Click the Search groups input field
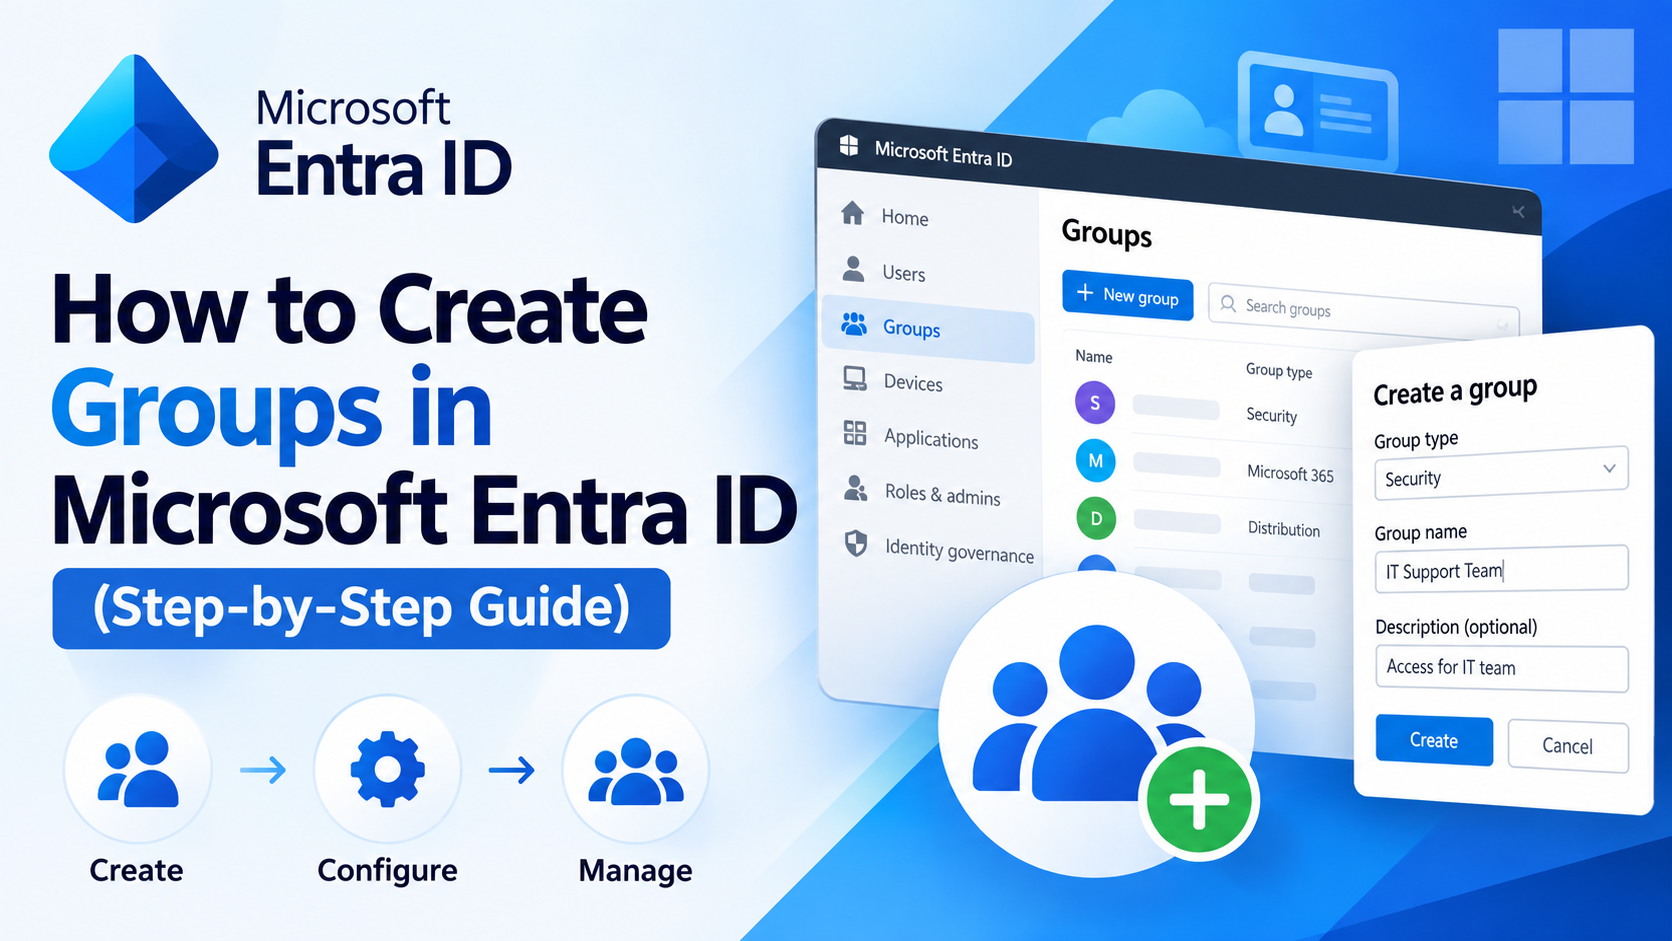Viewport: 1672px width, 941px height. click(1364, 313)
